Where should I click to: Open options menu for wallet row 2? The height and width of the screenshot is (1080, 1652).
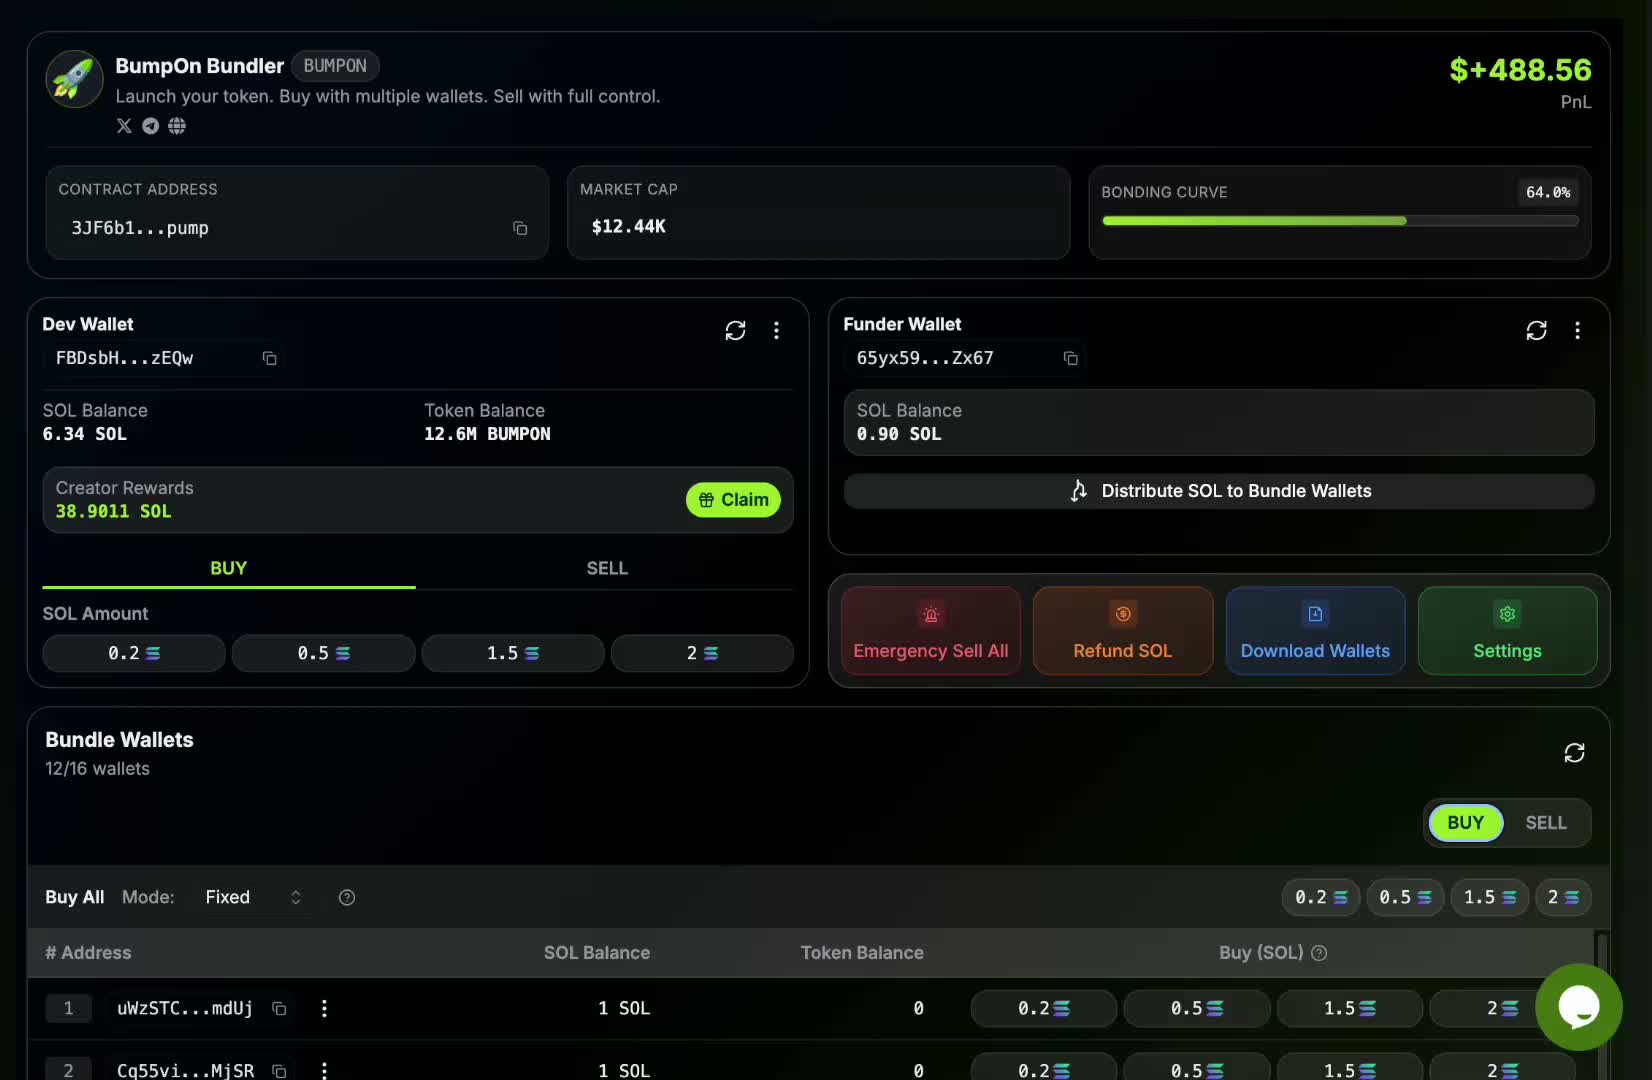point(323,1070)
